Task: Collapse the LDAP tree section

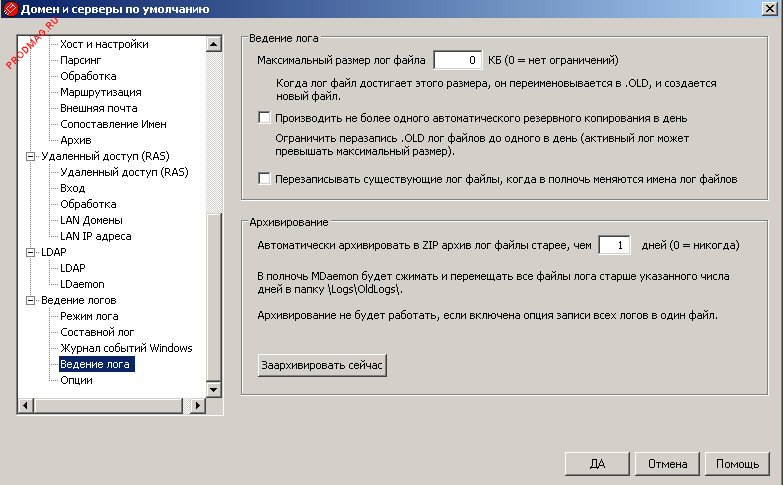Action: (30, 252)
